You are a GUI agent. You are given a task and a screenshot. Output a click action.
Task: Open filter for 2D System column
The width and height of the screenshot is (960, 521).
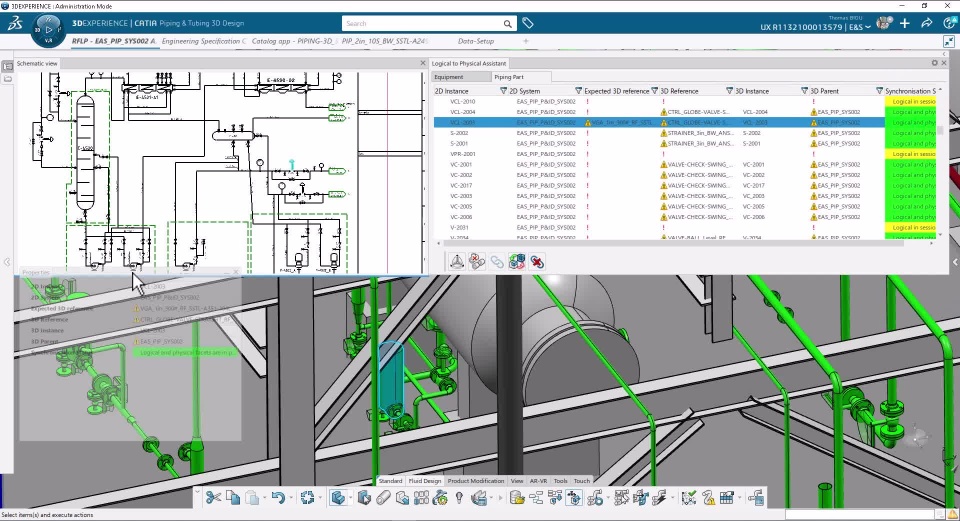point(579,91)
